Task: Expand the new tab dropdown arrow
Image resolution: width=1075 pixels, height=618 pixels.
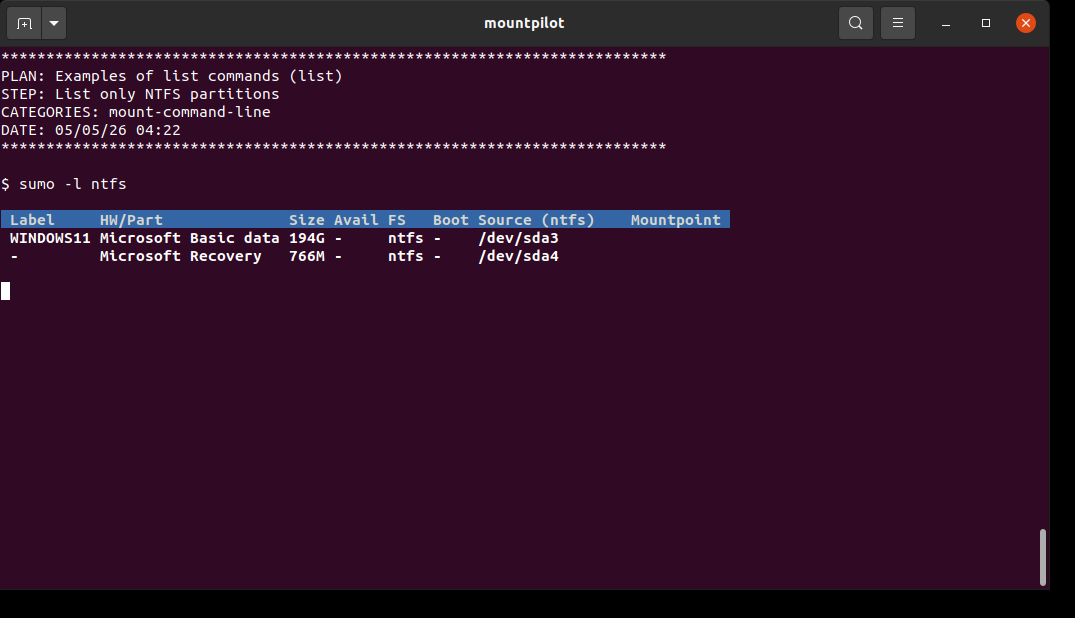Action: pos(54,23)
